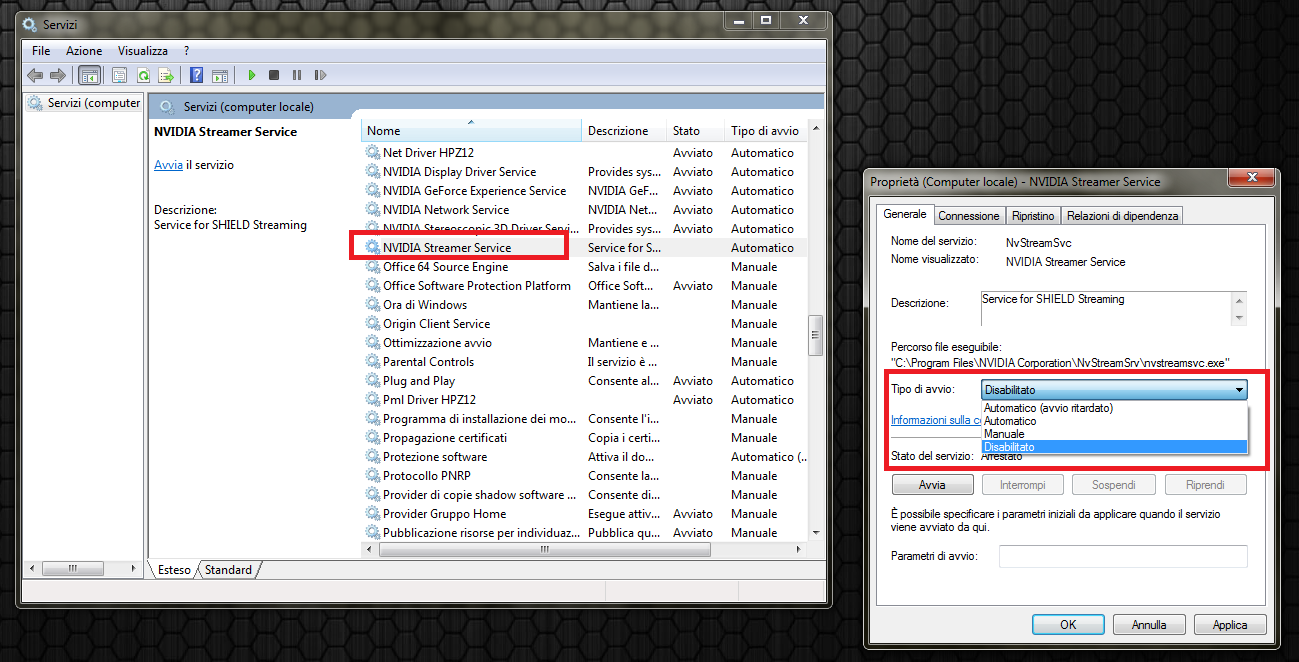The image size is (1299, 662).
Task: Open the ? help menu
Action: click(x=186, y=50)
